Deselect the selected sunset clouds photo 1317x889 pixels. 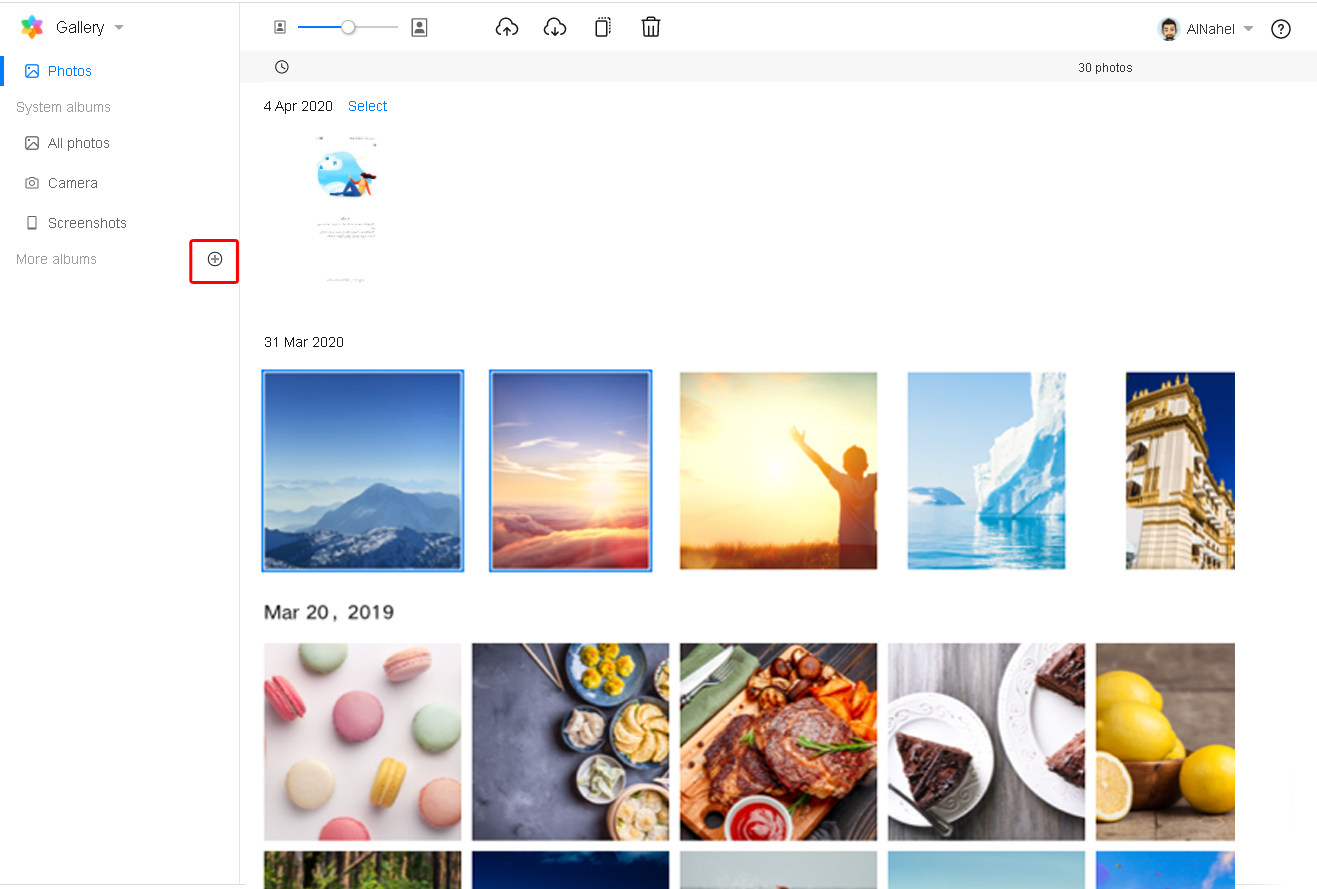pos(570,470)
